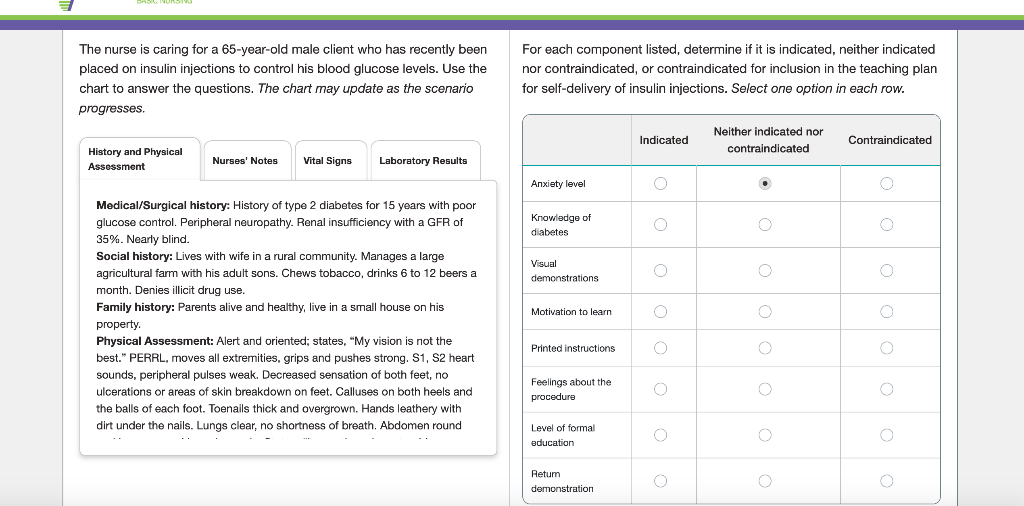The image size is (1024, 506).
Task: Mark Anxiety level as Contraindicated
Action: (887, 184)
